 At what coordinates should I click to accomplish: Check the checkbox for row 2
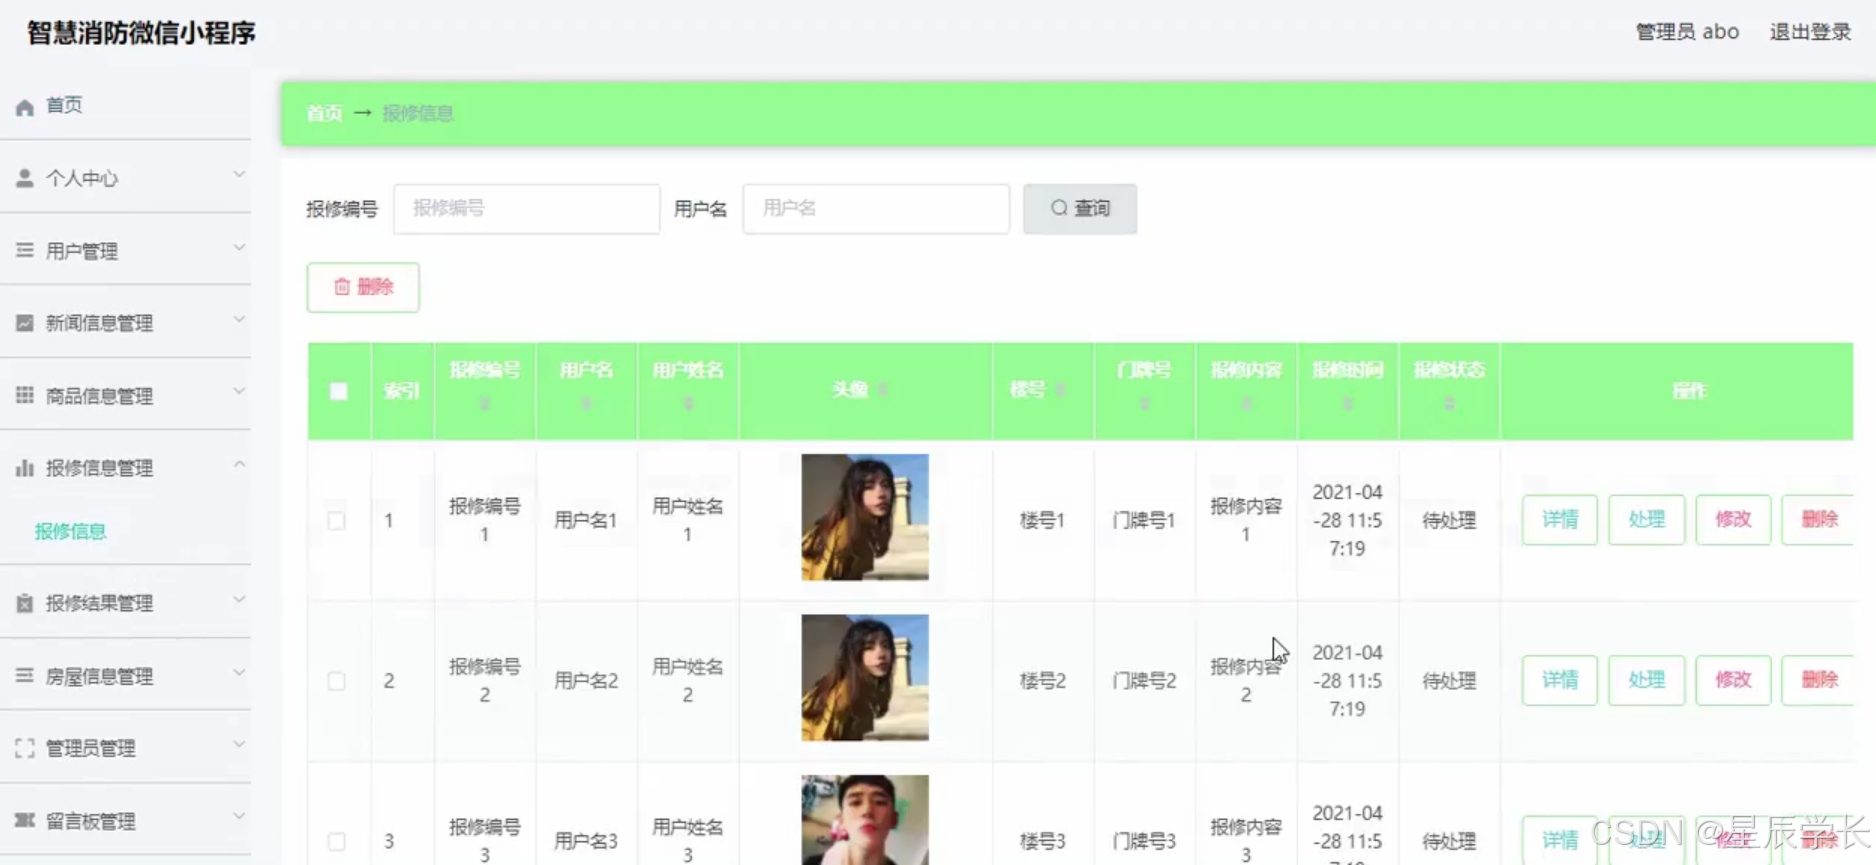tap(337, 681)
